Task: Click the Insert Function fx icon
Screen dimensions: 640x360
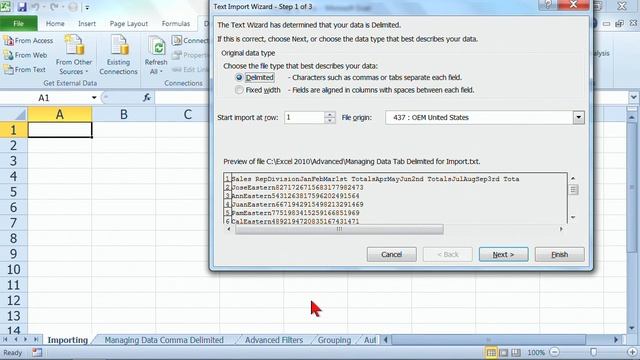Action: [147, 98]
